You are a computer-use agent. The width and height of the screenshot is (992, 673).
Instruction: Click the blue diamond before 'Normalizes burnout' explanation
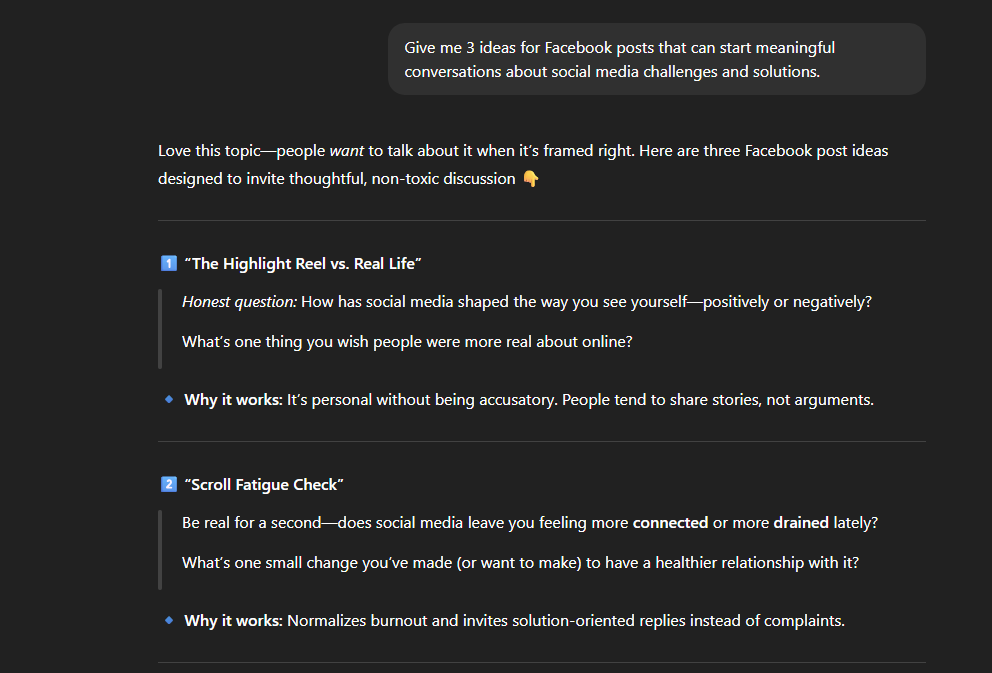point(168,621)
